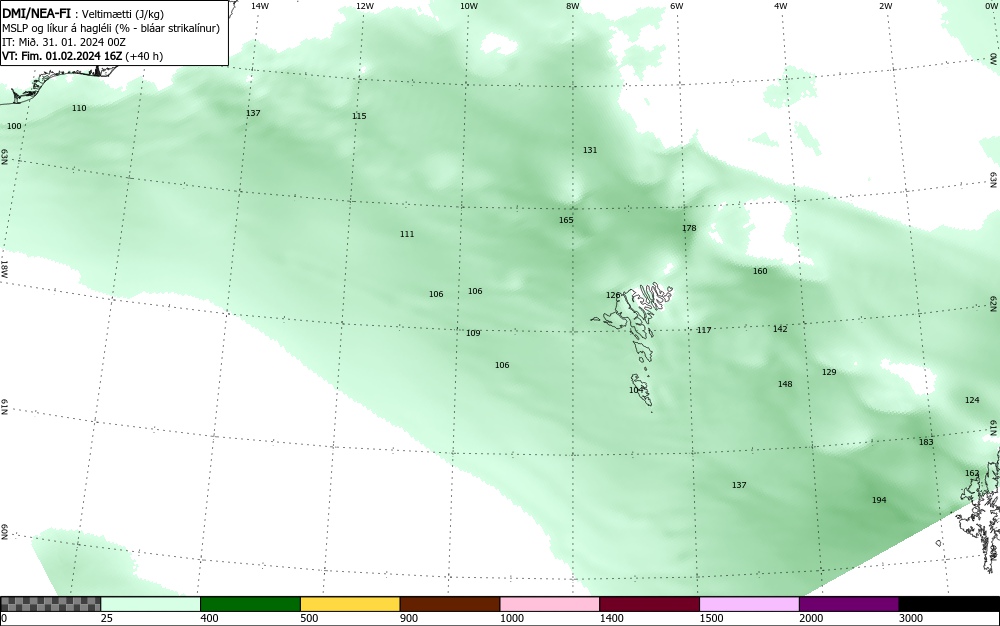Image resolution: width=1000 pixels, height=626 pixels.
Task: Click the CAPE value 109
Action: point(473,333)
